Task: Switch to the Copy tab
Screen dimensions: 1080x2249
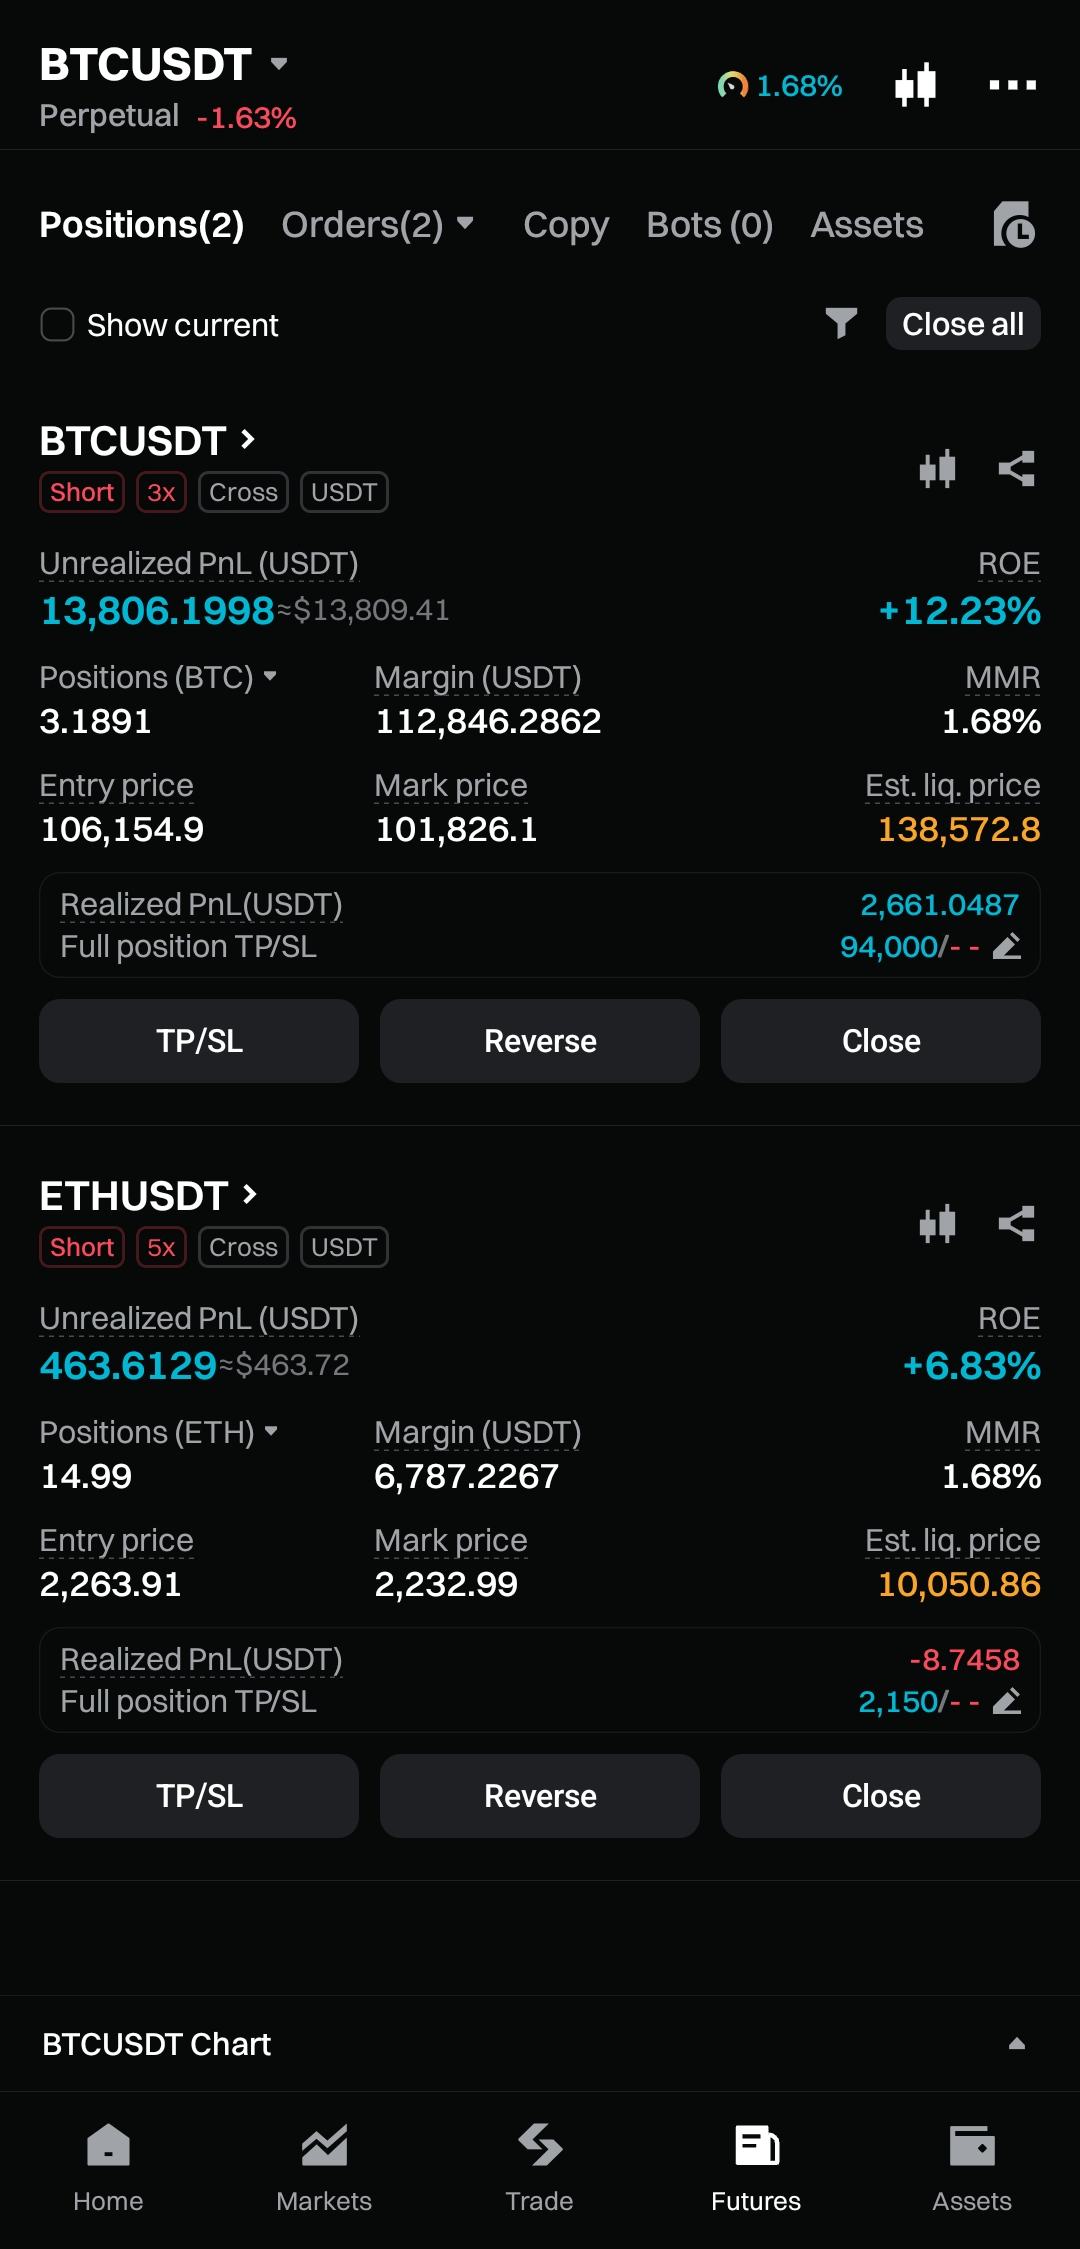Action: pos(565,225)
